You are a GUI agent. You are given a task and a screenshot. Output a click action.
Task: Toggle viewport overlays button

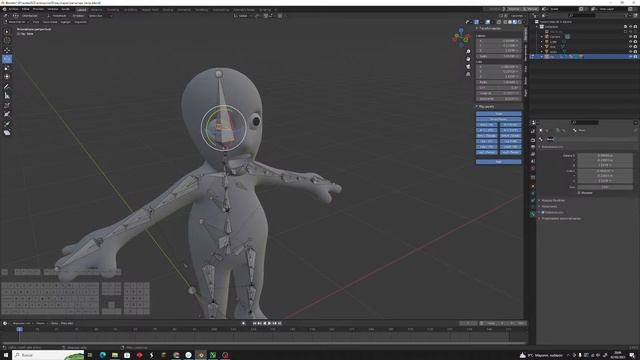click(x=488, y=22)
